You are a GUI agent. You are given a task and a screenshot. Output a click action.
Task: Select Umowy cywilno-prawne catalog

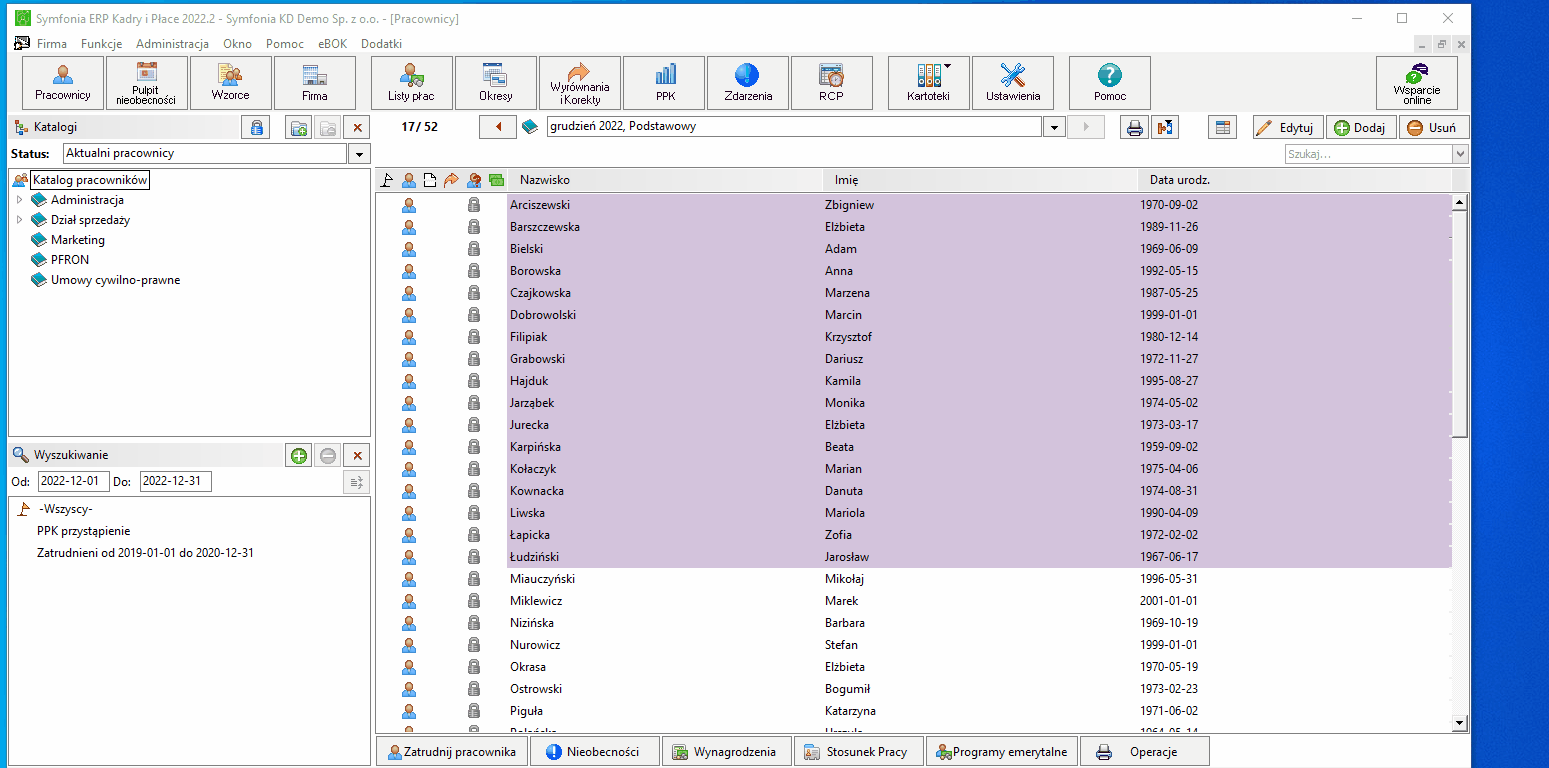pyautogui.click(x=116, y=280)
